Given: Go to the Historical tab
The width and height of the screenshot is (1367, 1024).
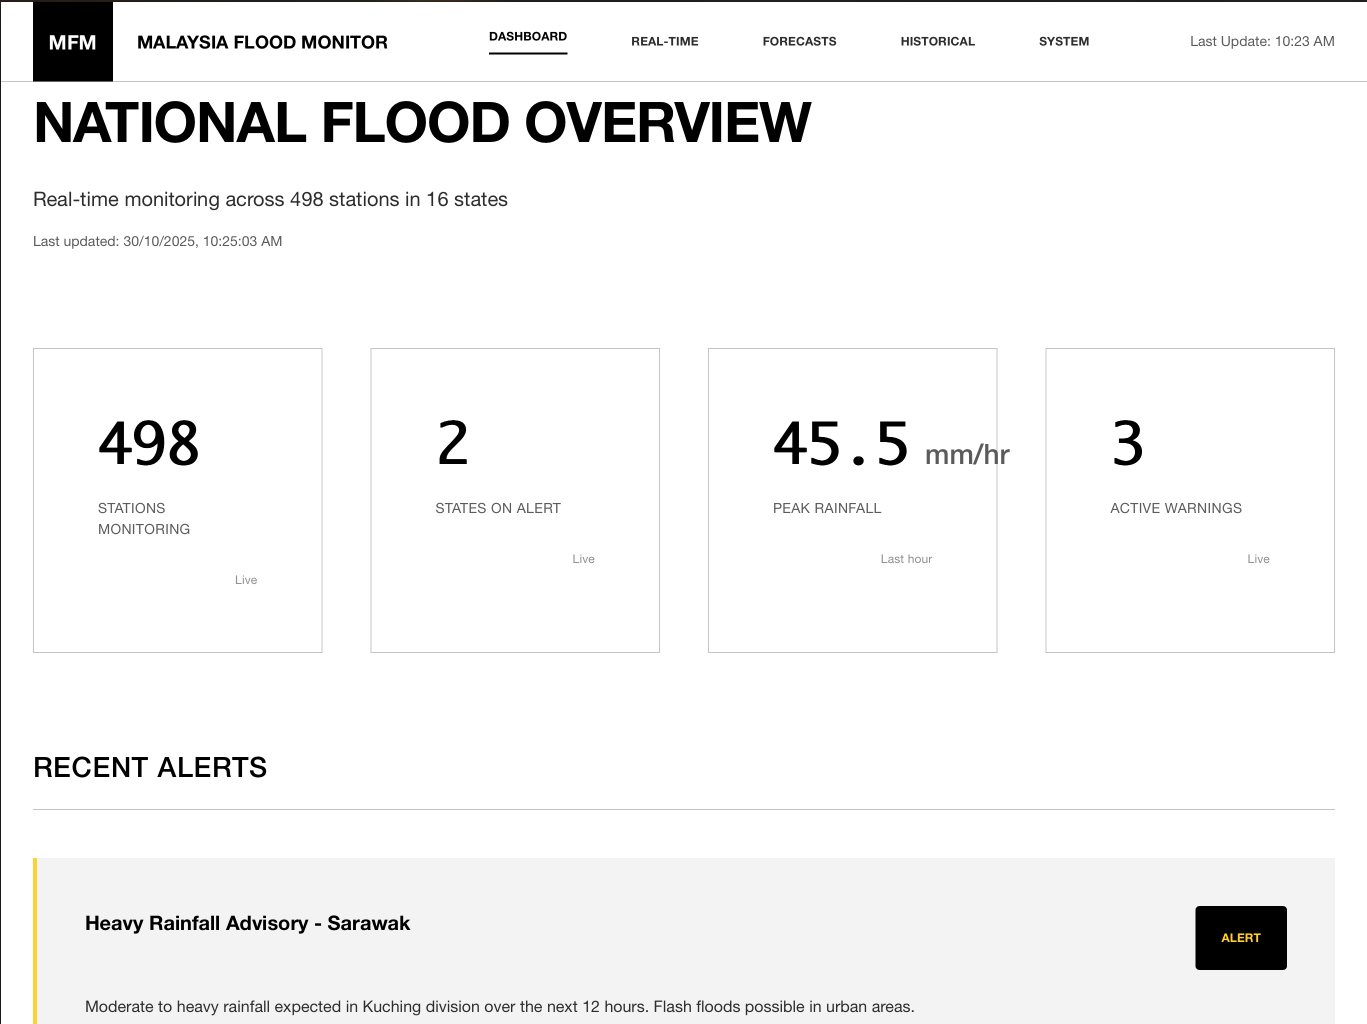Looking at the screenshot, I should (x=937, y=42).
